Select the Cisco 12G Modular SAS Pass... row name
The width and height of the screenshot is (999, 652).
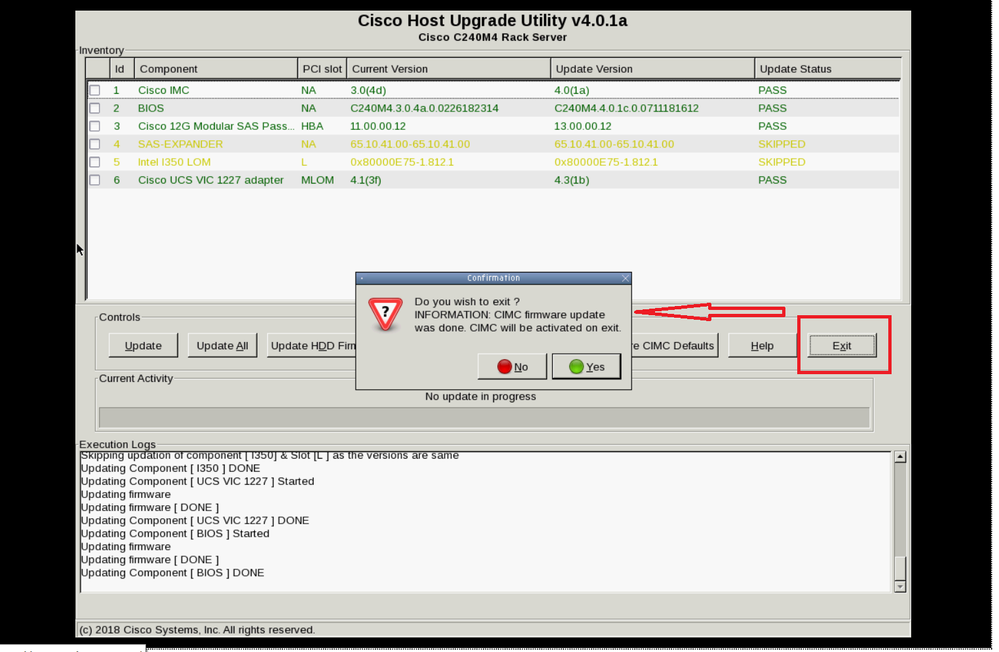[x=216, y=126]
